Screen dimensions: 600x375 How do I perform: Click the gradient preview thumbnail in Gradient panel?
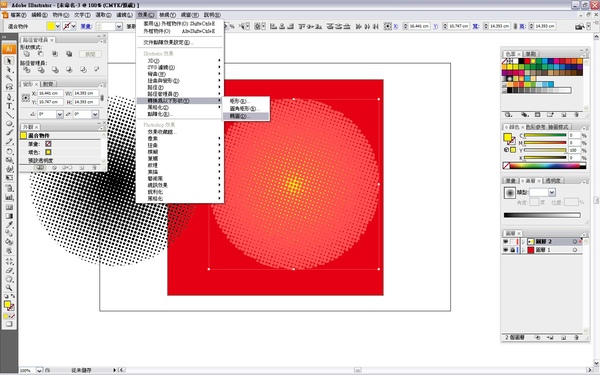tap(510, 193)
